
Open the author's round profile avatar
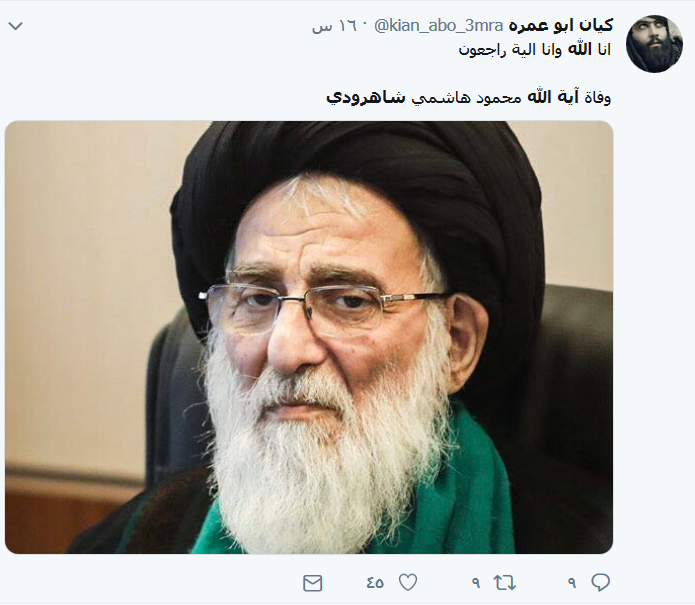pos(654,44)
